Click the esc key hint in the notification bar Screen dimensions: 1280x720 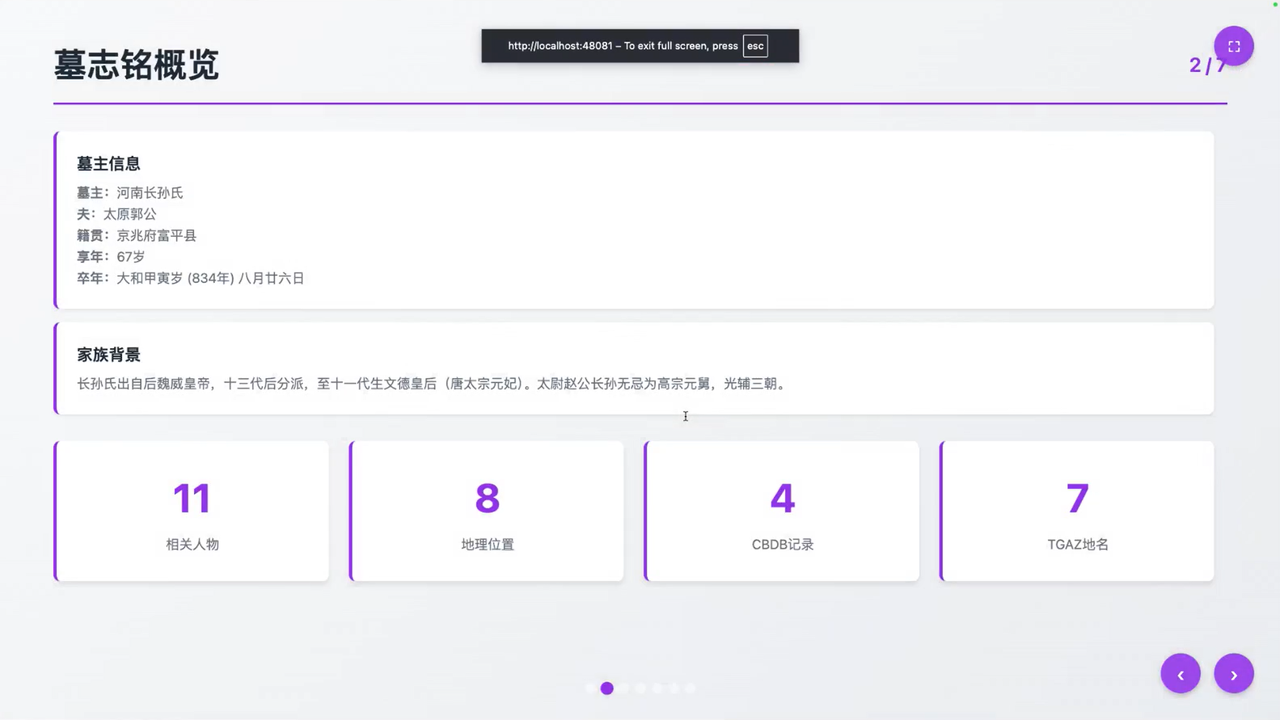(755, 45)
